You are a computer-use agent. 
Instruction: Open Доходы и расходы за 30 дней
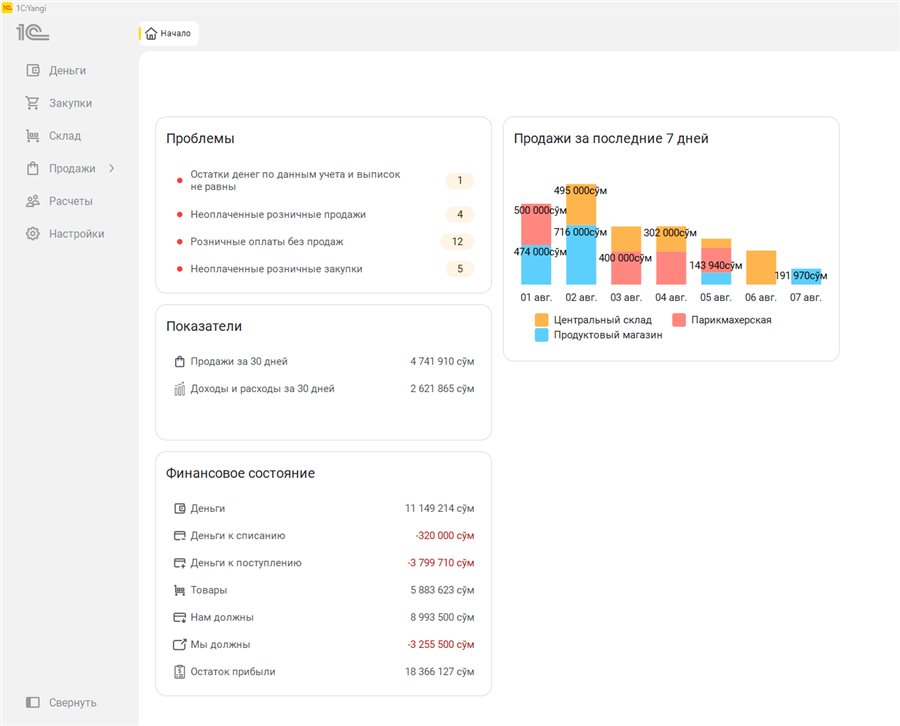pos(324,389)
